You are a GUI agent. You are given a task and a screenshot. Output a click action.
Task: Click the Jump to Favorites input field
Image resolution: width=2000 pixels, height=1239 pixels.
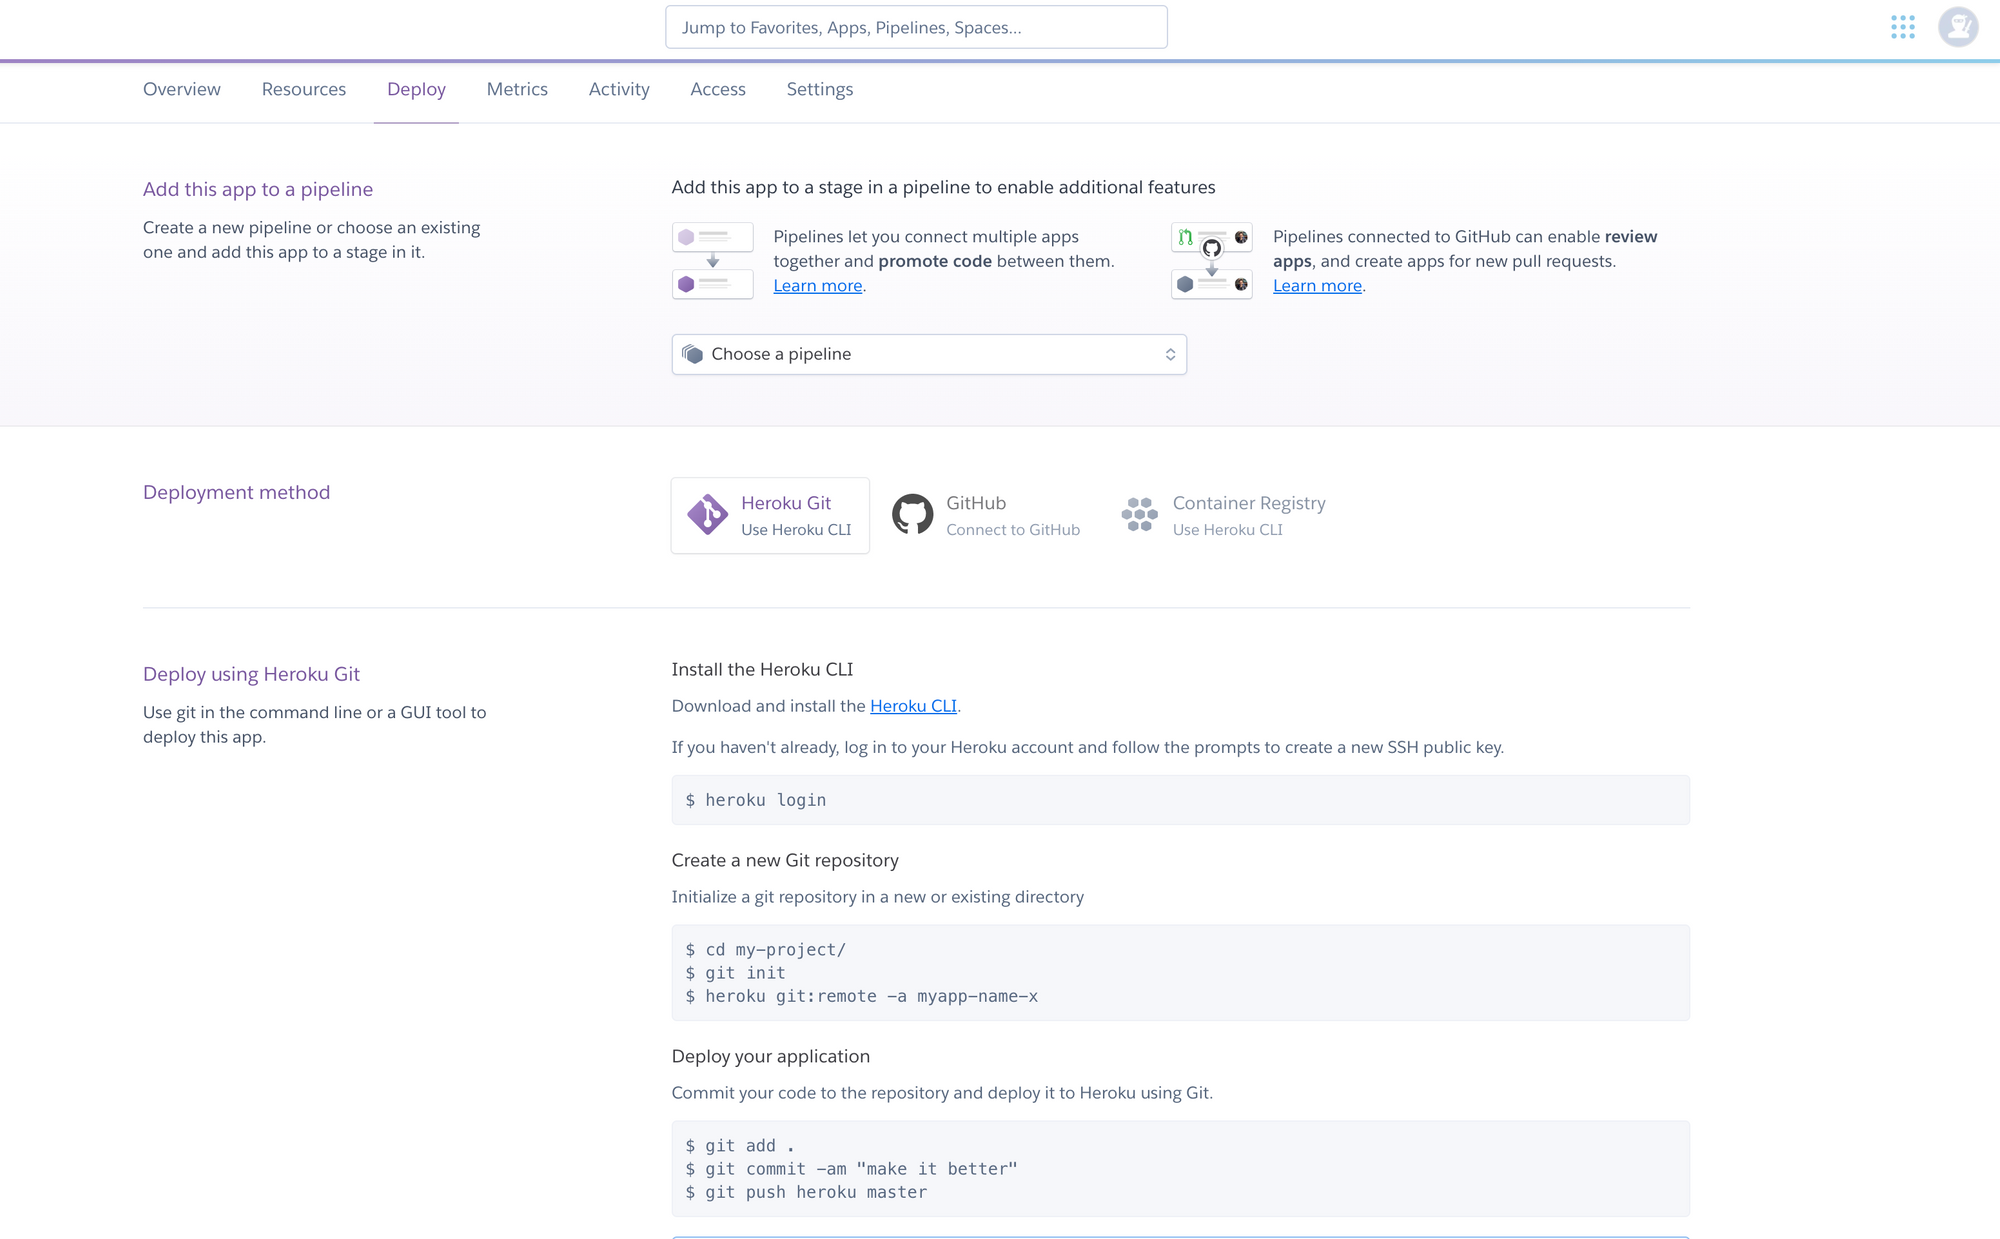[916, 26]
